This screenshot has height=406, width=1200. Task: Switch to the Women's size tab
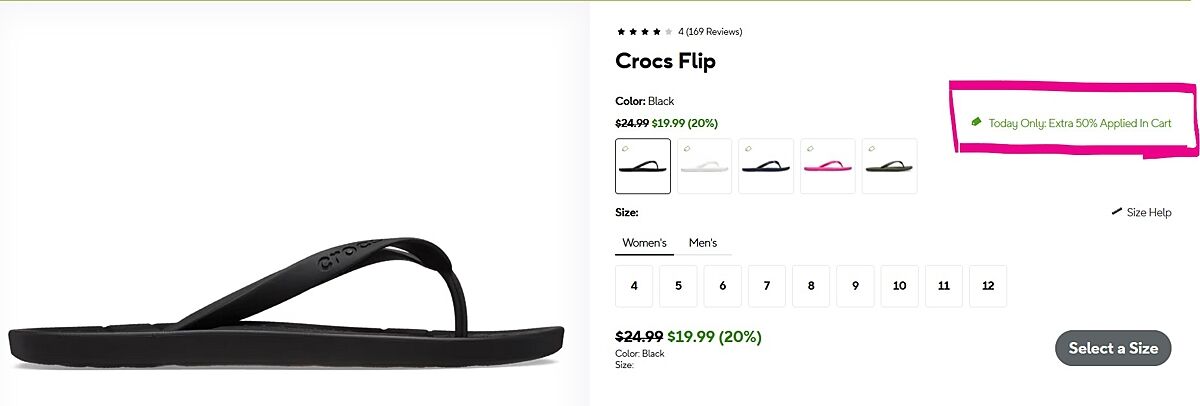[x=644, y=243]
